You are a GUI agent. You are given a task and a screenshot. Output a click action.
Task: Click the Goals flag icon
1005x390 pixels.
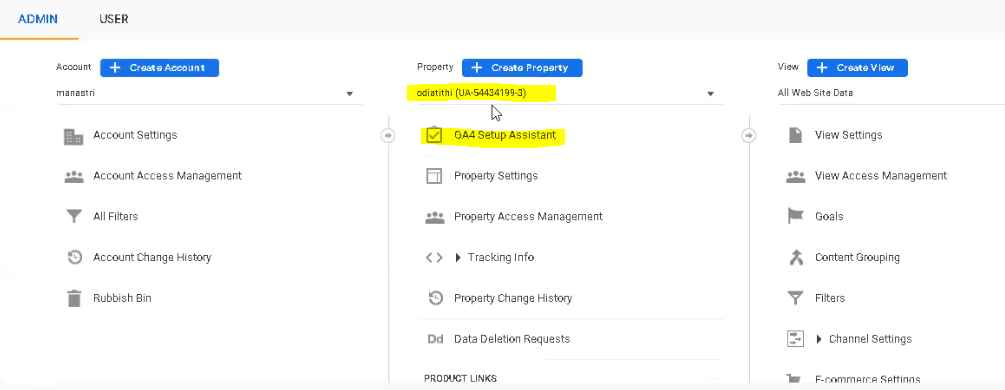pyautogui.click(x=795, y=217)
